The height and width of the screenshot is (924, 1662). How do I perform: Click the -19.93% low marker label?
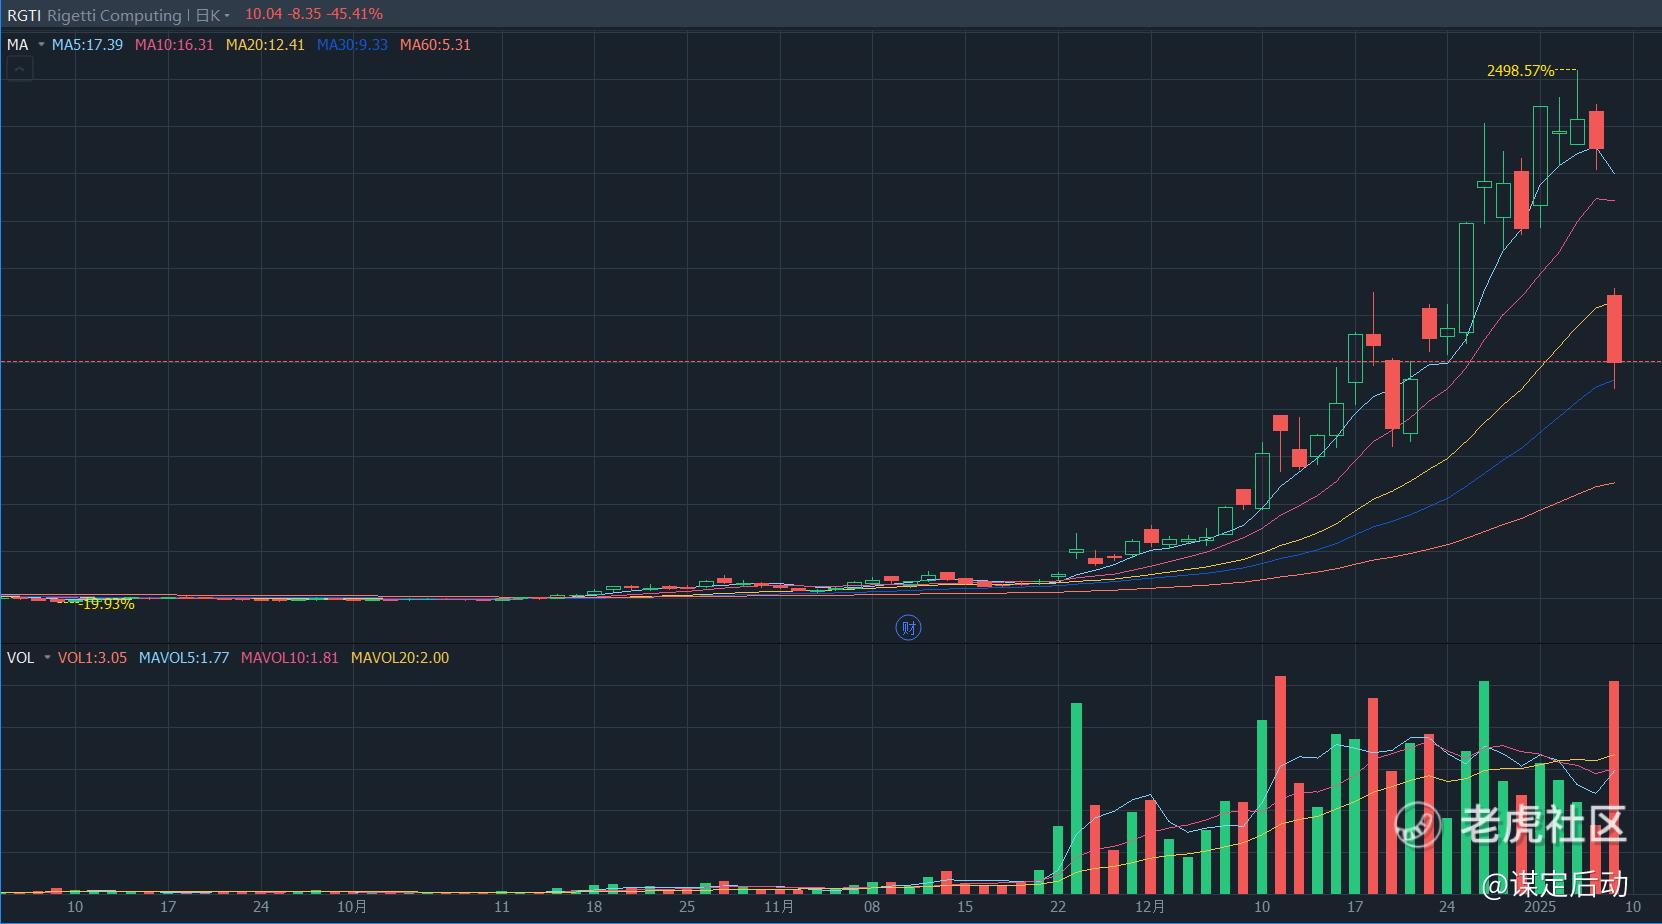coord(107,604)
